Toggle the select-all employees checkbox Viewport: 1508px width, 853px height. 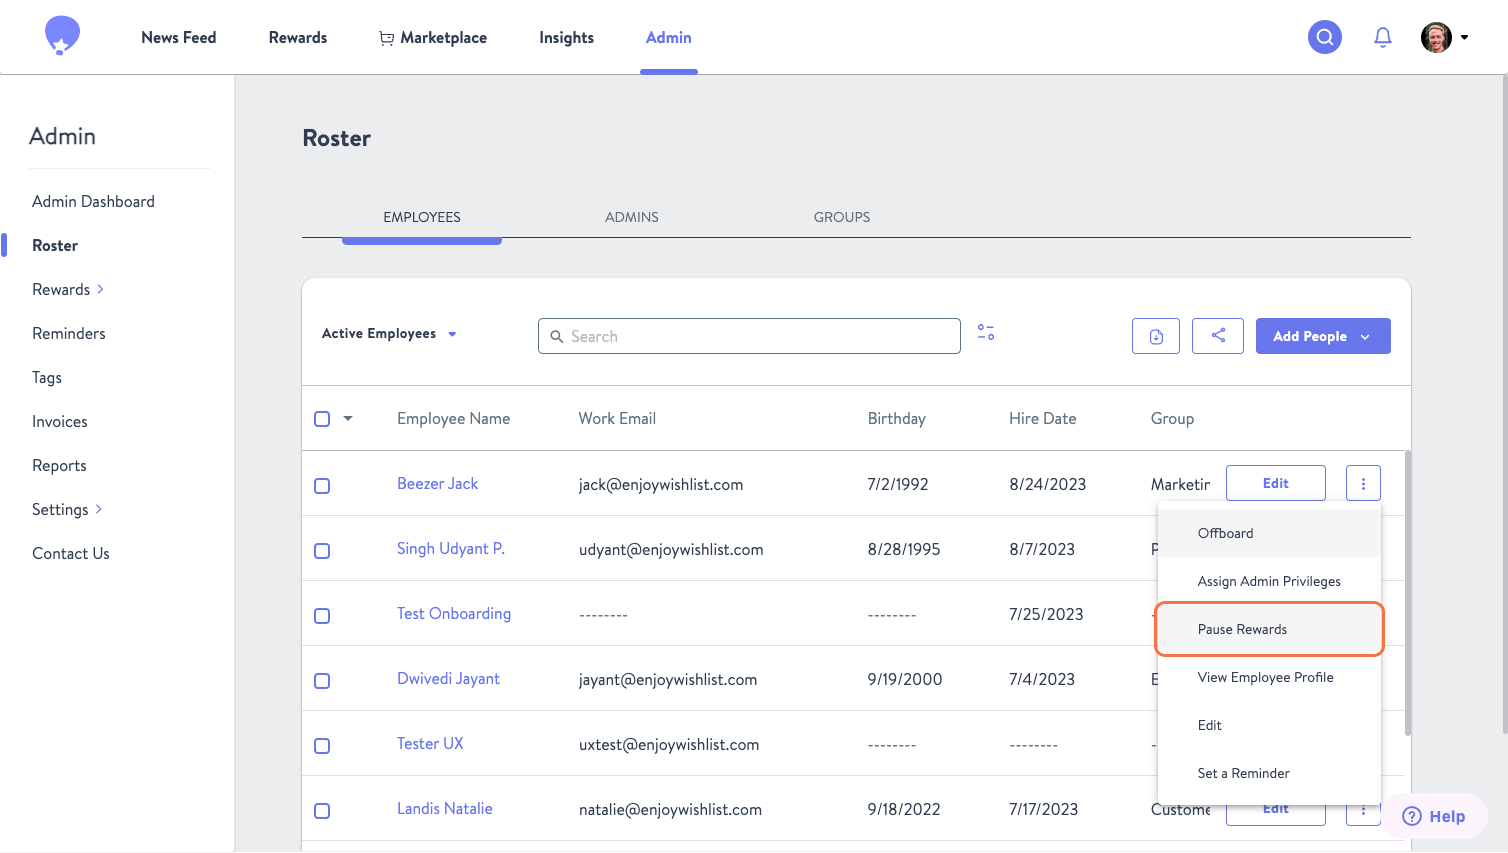(322, 419)
